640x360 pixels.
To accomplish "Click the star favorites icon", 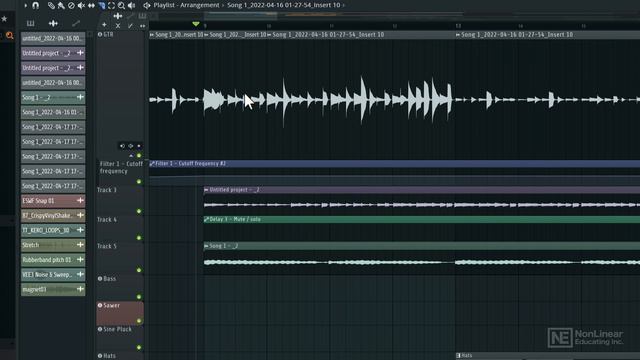I will (x=4, y=19).
